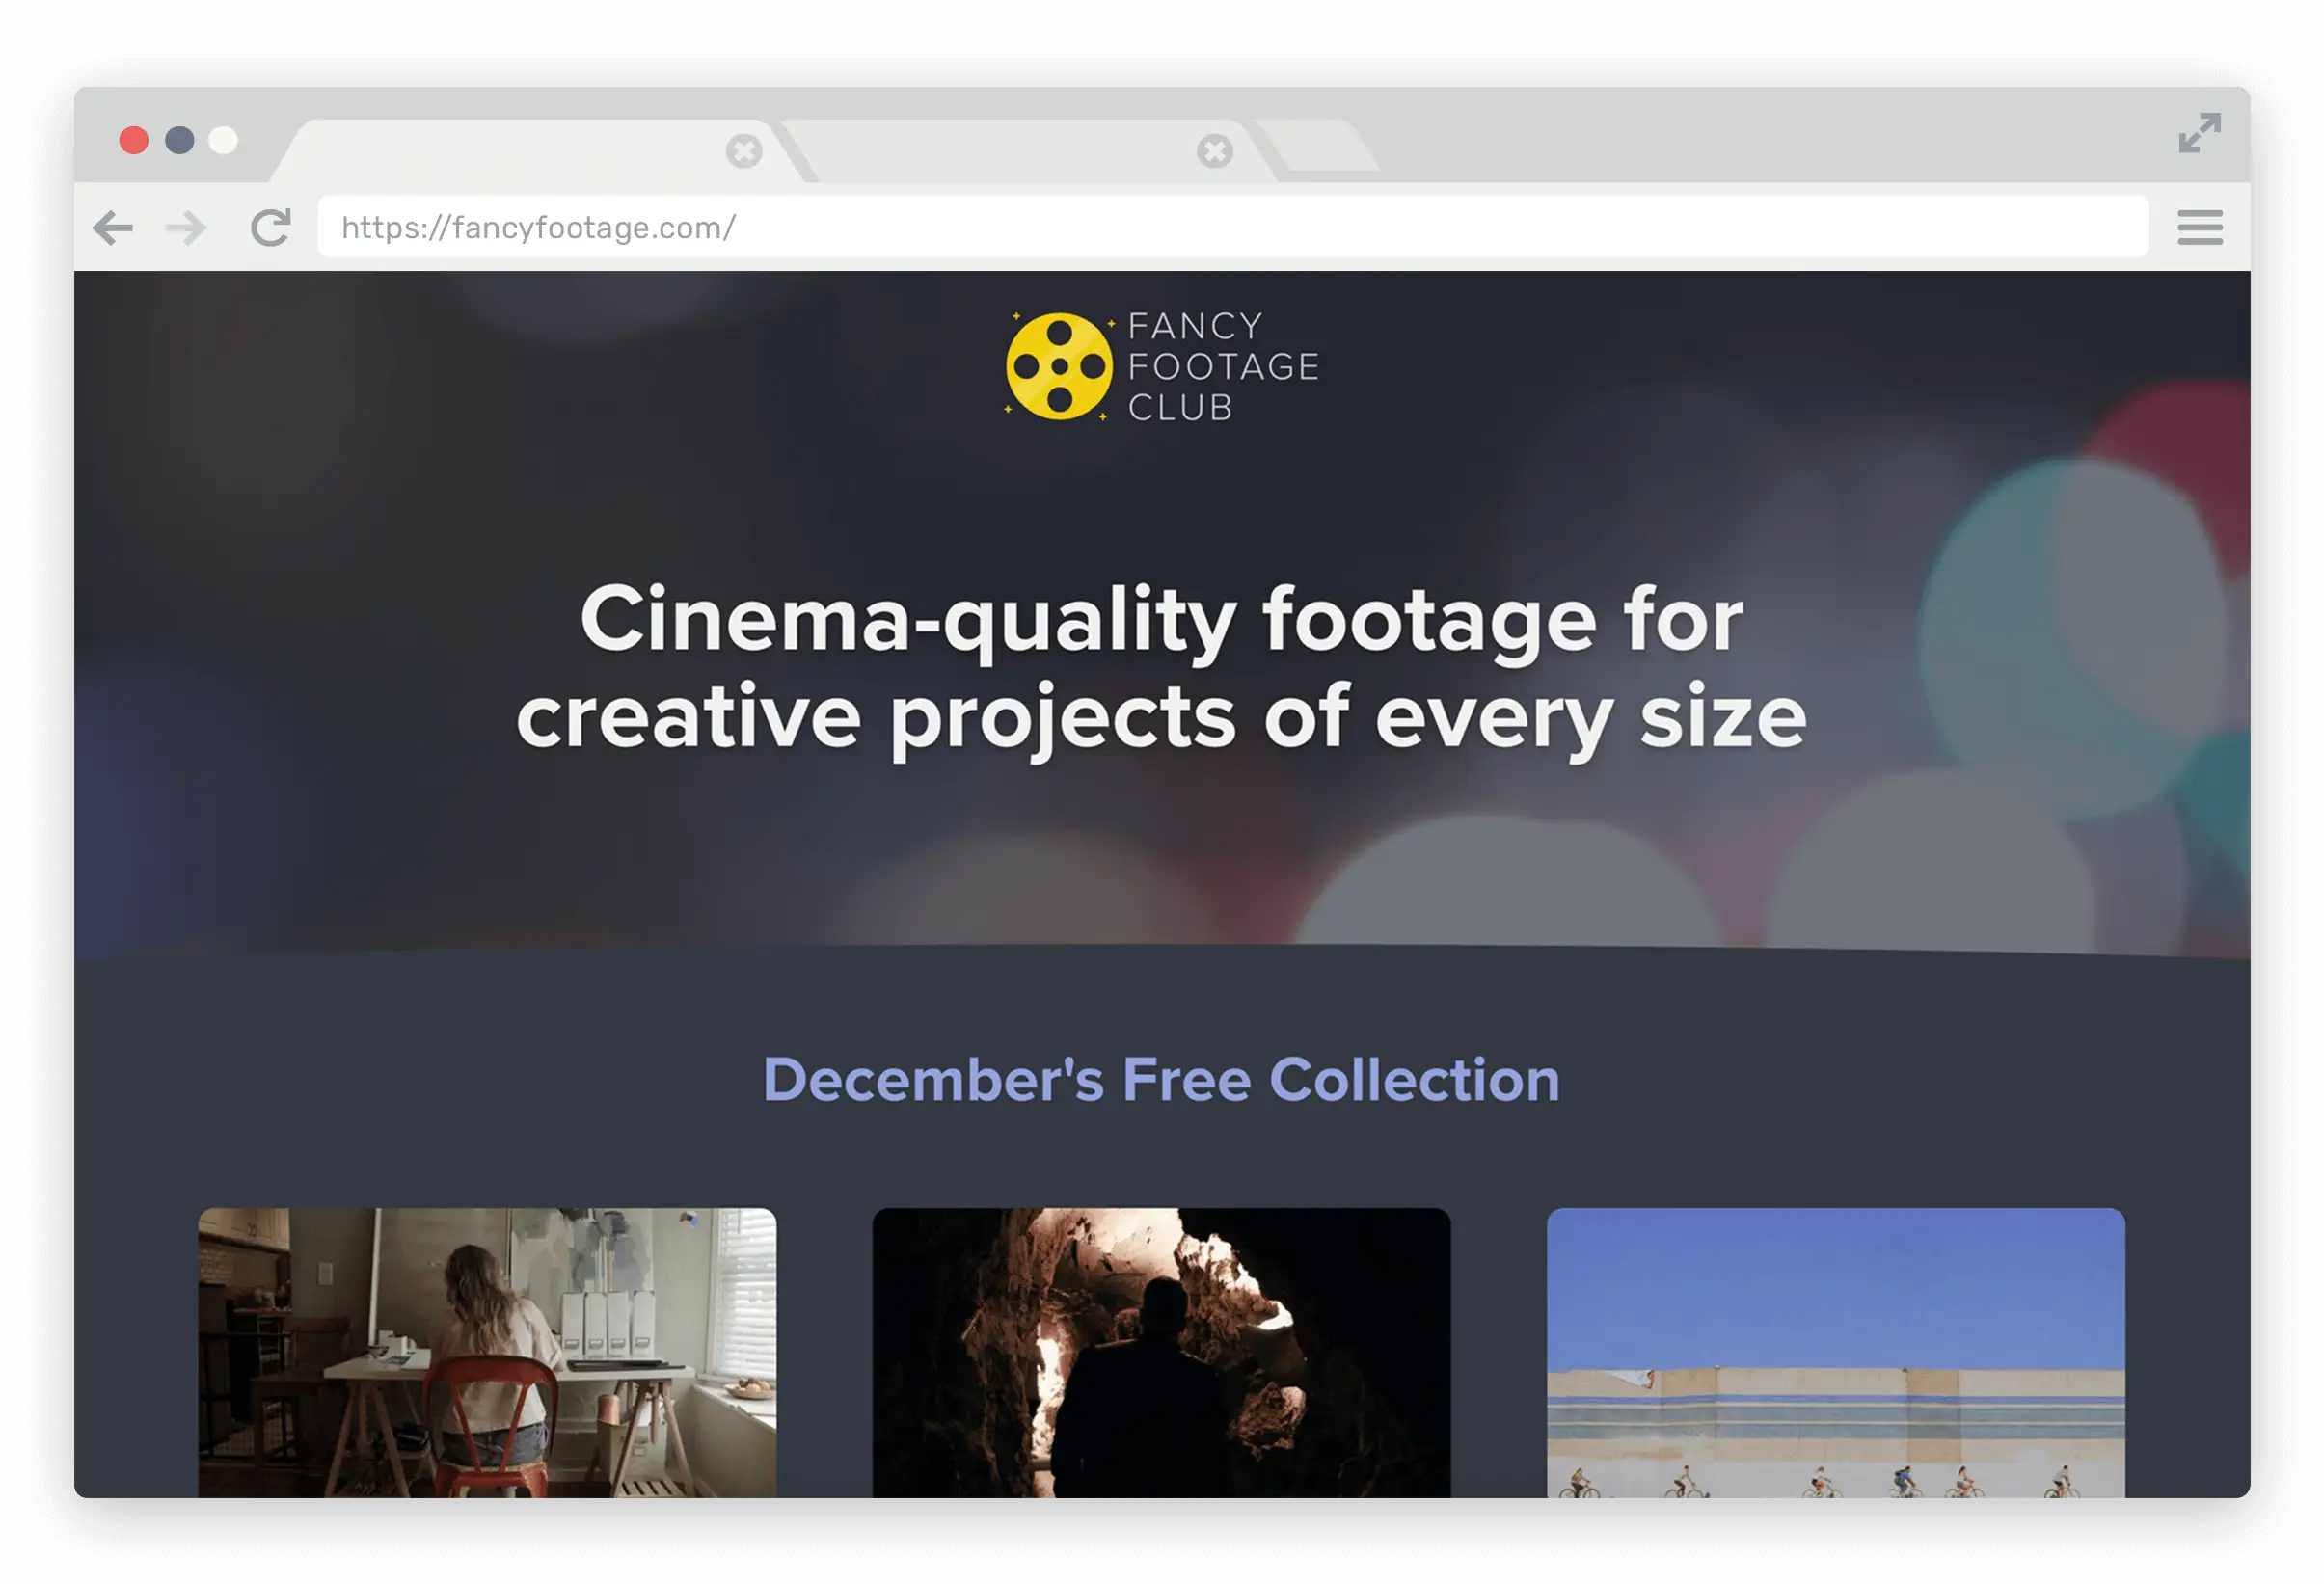The height and width of the screenshot is (1584, 2324).
Task: Click the December's Free Collection heading
Action: 1161,1080
